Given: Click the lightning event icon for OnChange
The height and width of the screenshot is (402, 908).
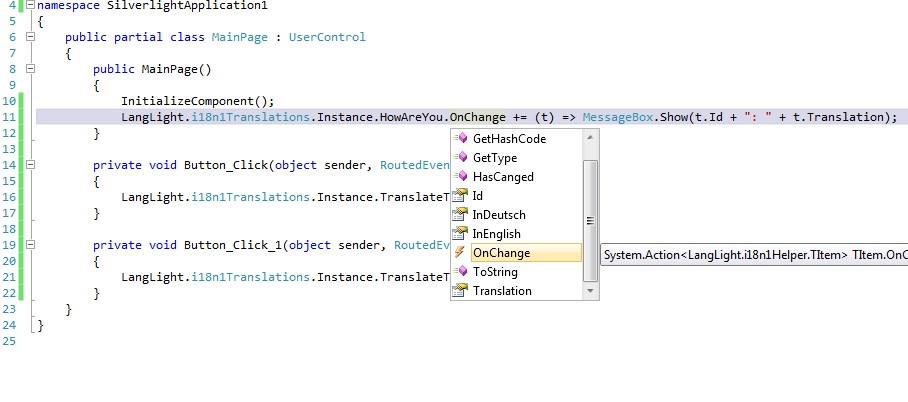Looking at the screenshot, I should pos(461,253).
